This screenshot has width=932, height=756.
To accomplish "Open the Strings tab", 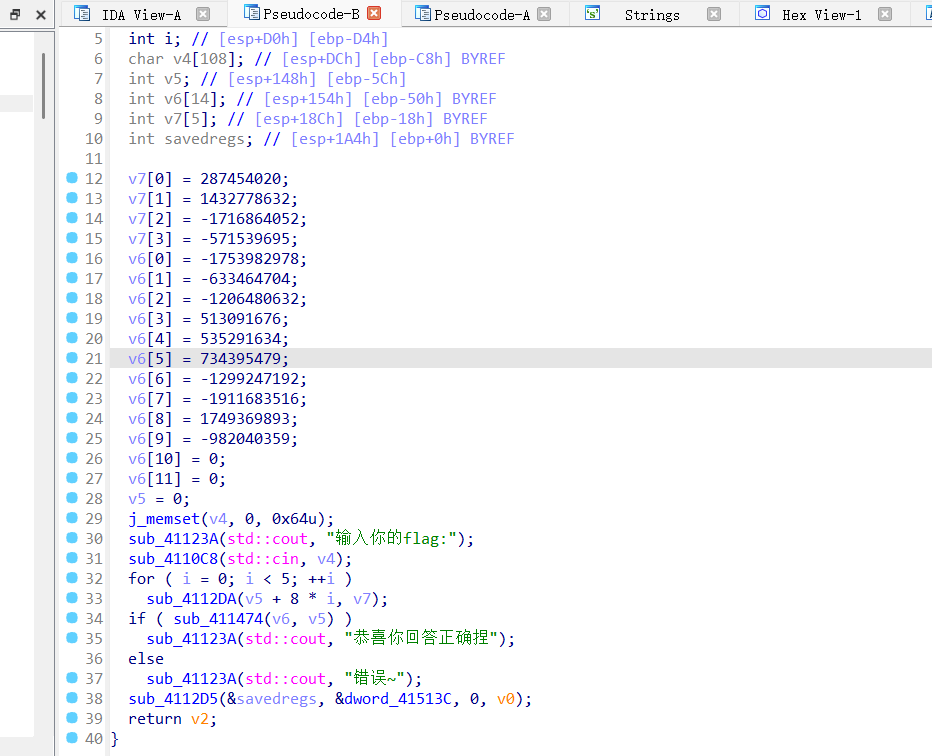I will pyautogui.click(x=652, y=15).
